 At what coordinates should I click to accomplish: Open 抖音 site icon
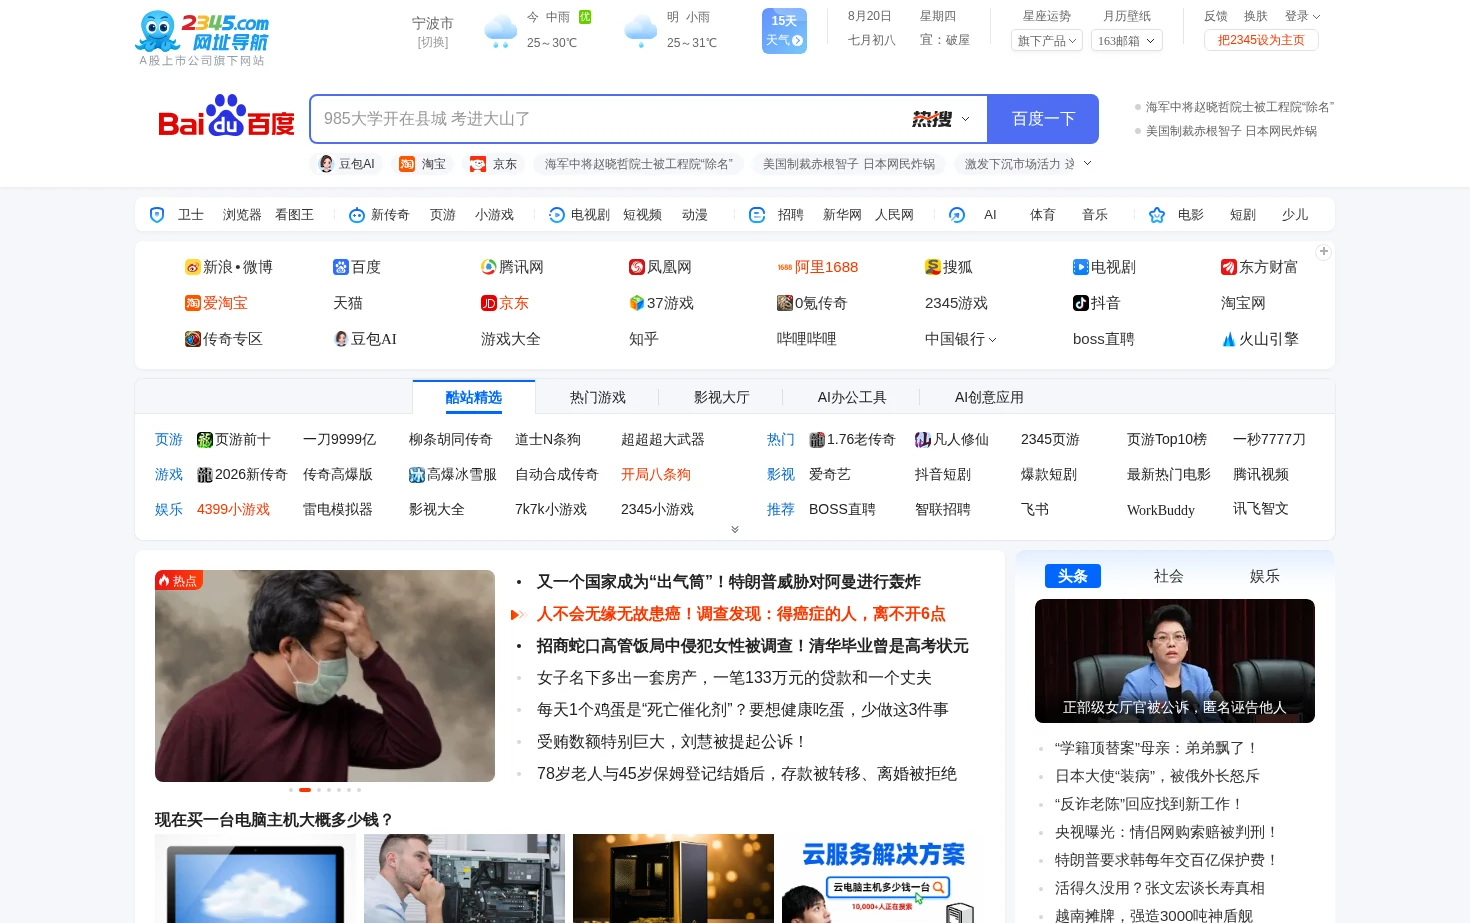pos(1081,303)
